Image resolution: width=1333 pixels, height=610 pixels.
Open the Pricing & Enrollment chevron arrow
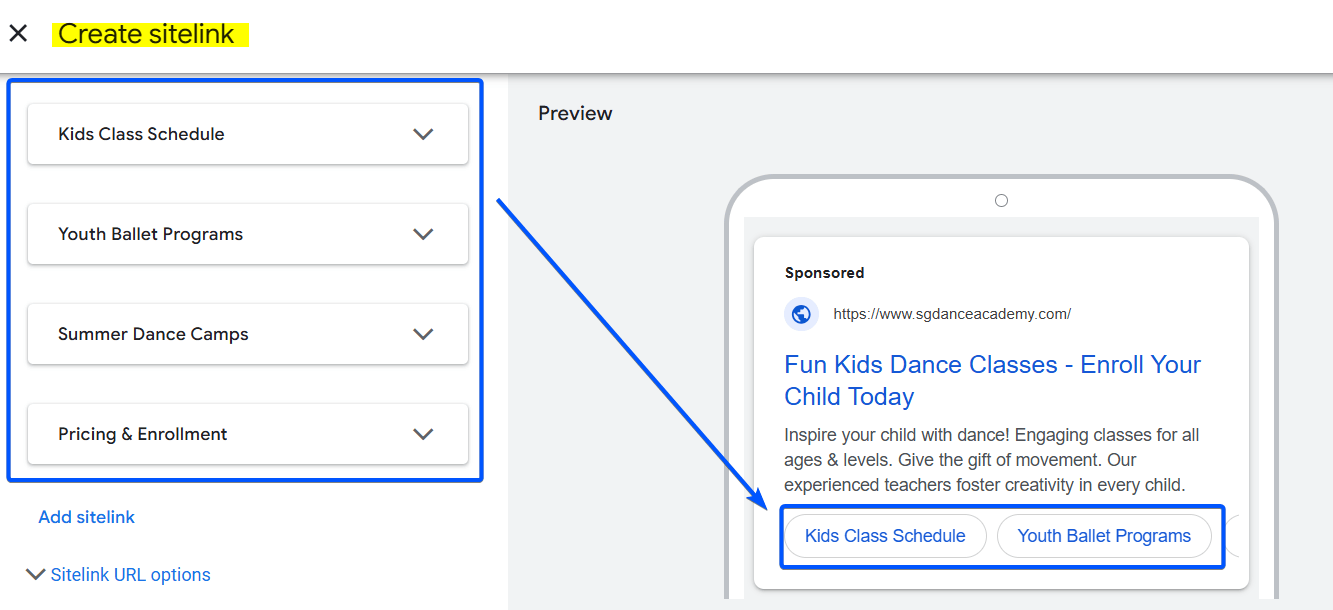[x=423, y=434]
